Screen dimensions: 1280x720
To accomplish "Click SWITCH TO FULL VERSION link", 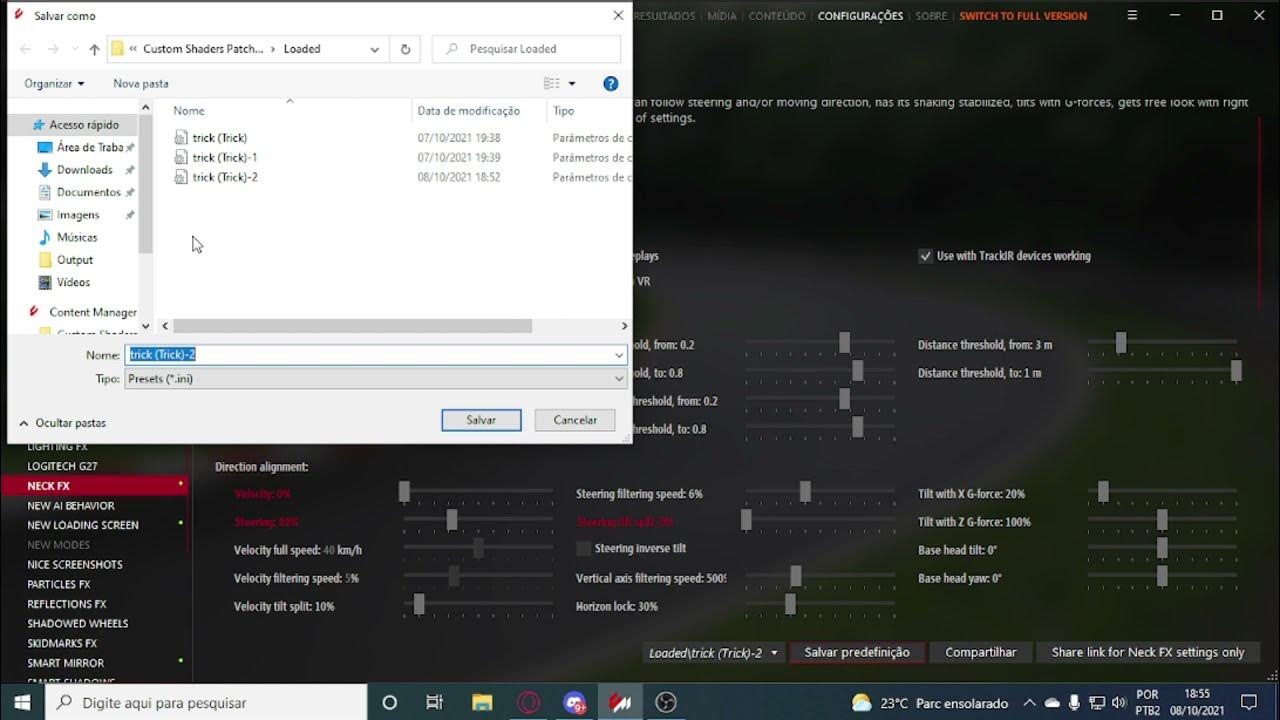I will [x=1023, y=16].
